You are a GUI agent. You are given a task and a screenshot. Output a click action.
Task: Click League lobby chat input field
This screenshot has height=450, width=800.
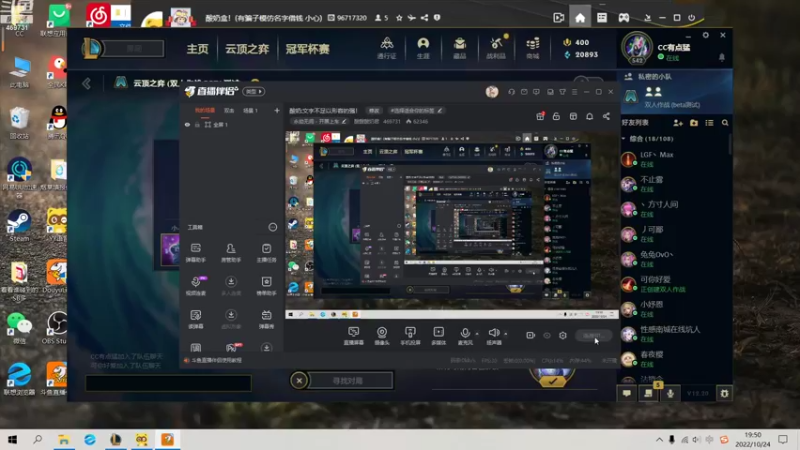168,383
